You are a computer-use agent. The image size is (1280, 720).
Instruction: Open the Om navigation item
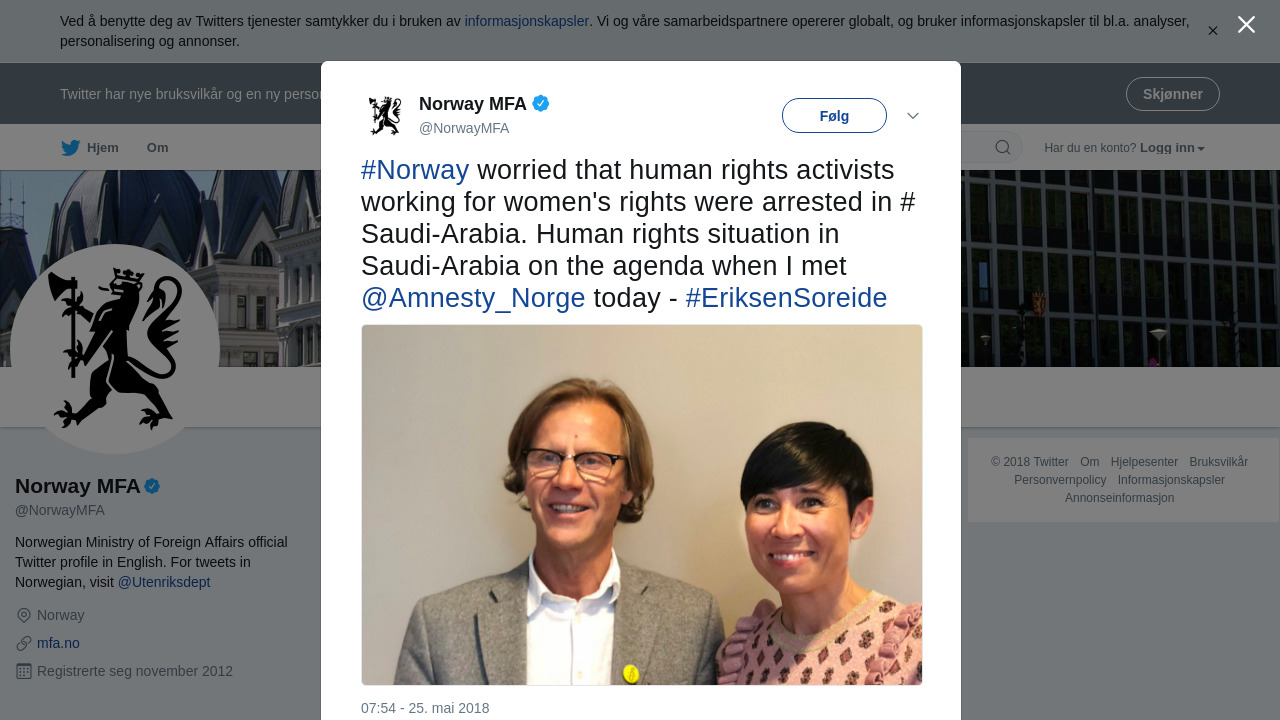click(158, 148)
